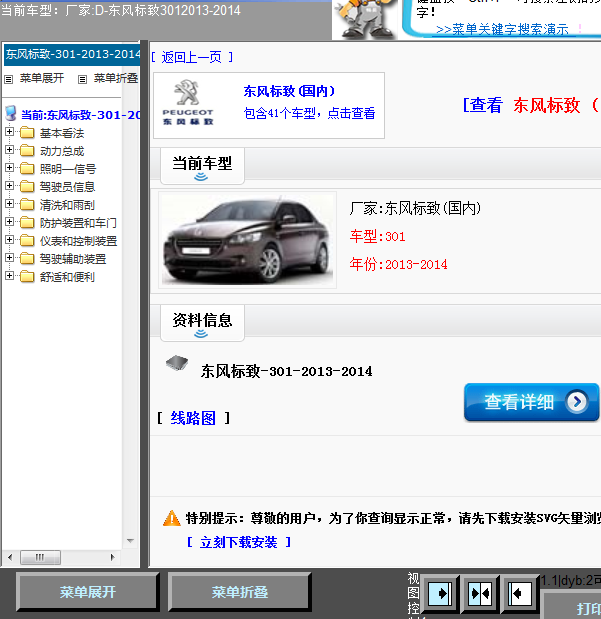Open the 线路图 link

tap(193, 418)
